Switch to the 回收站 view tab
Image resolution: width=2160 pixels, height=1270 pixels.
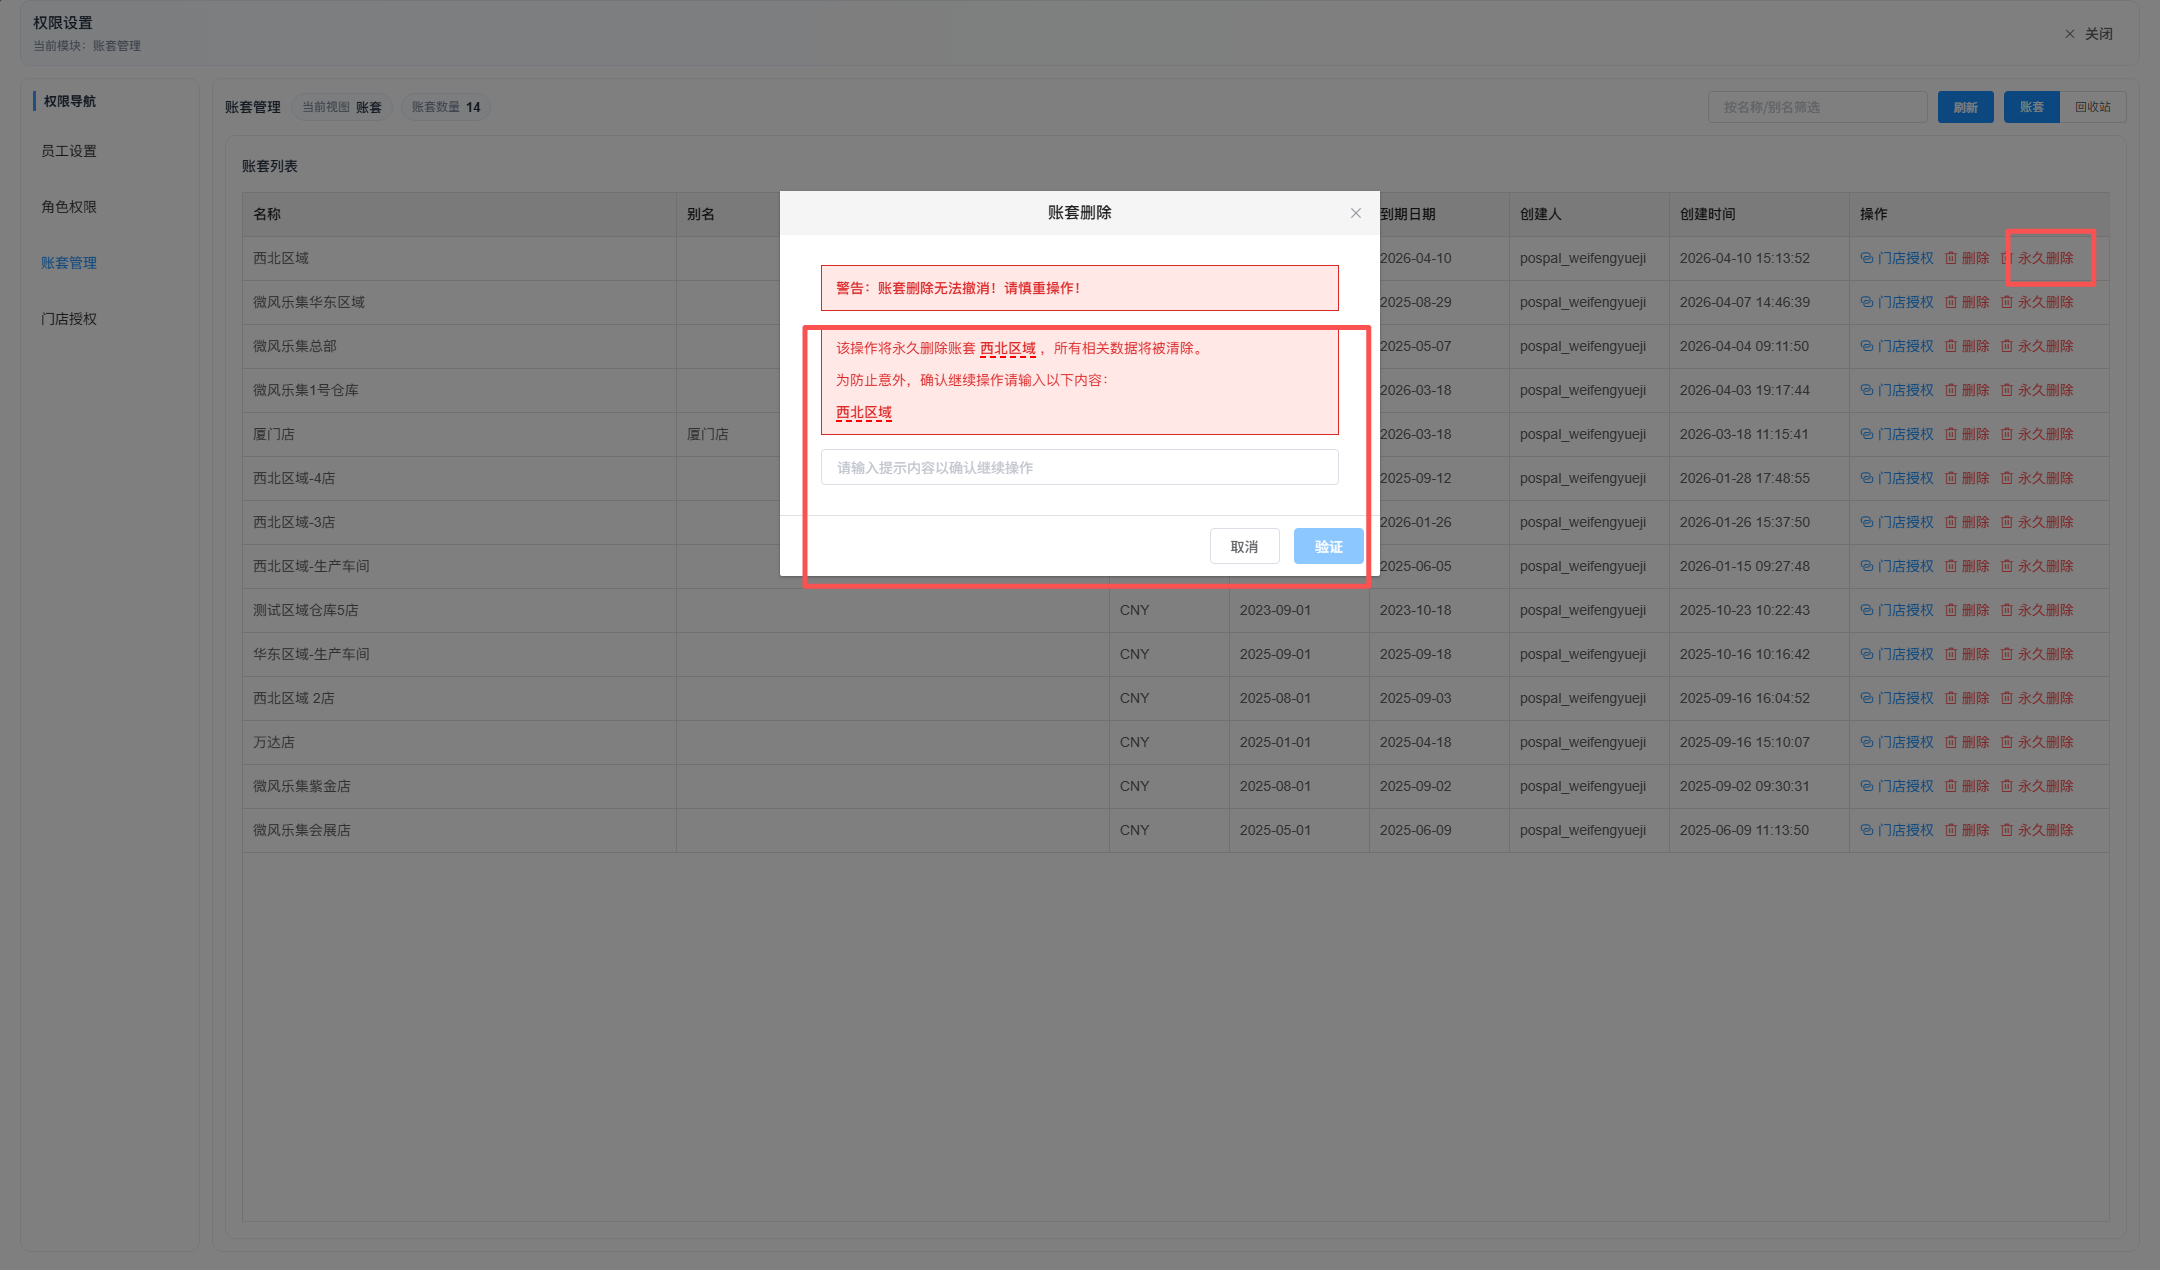pyautogui.click(x=2092, y=107)
